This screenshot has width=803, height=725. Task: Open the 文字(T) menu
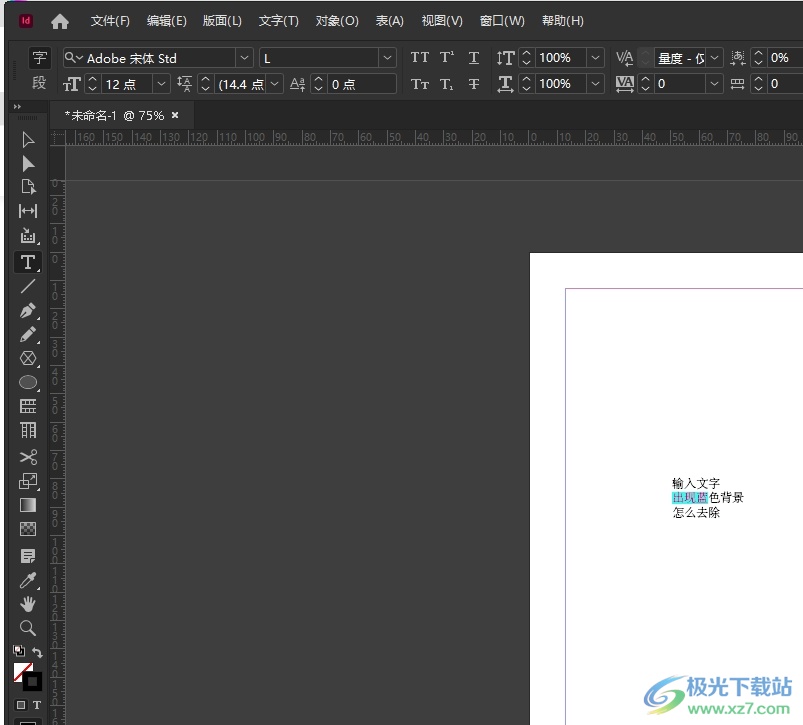pos(278,21)
